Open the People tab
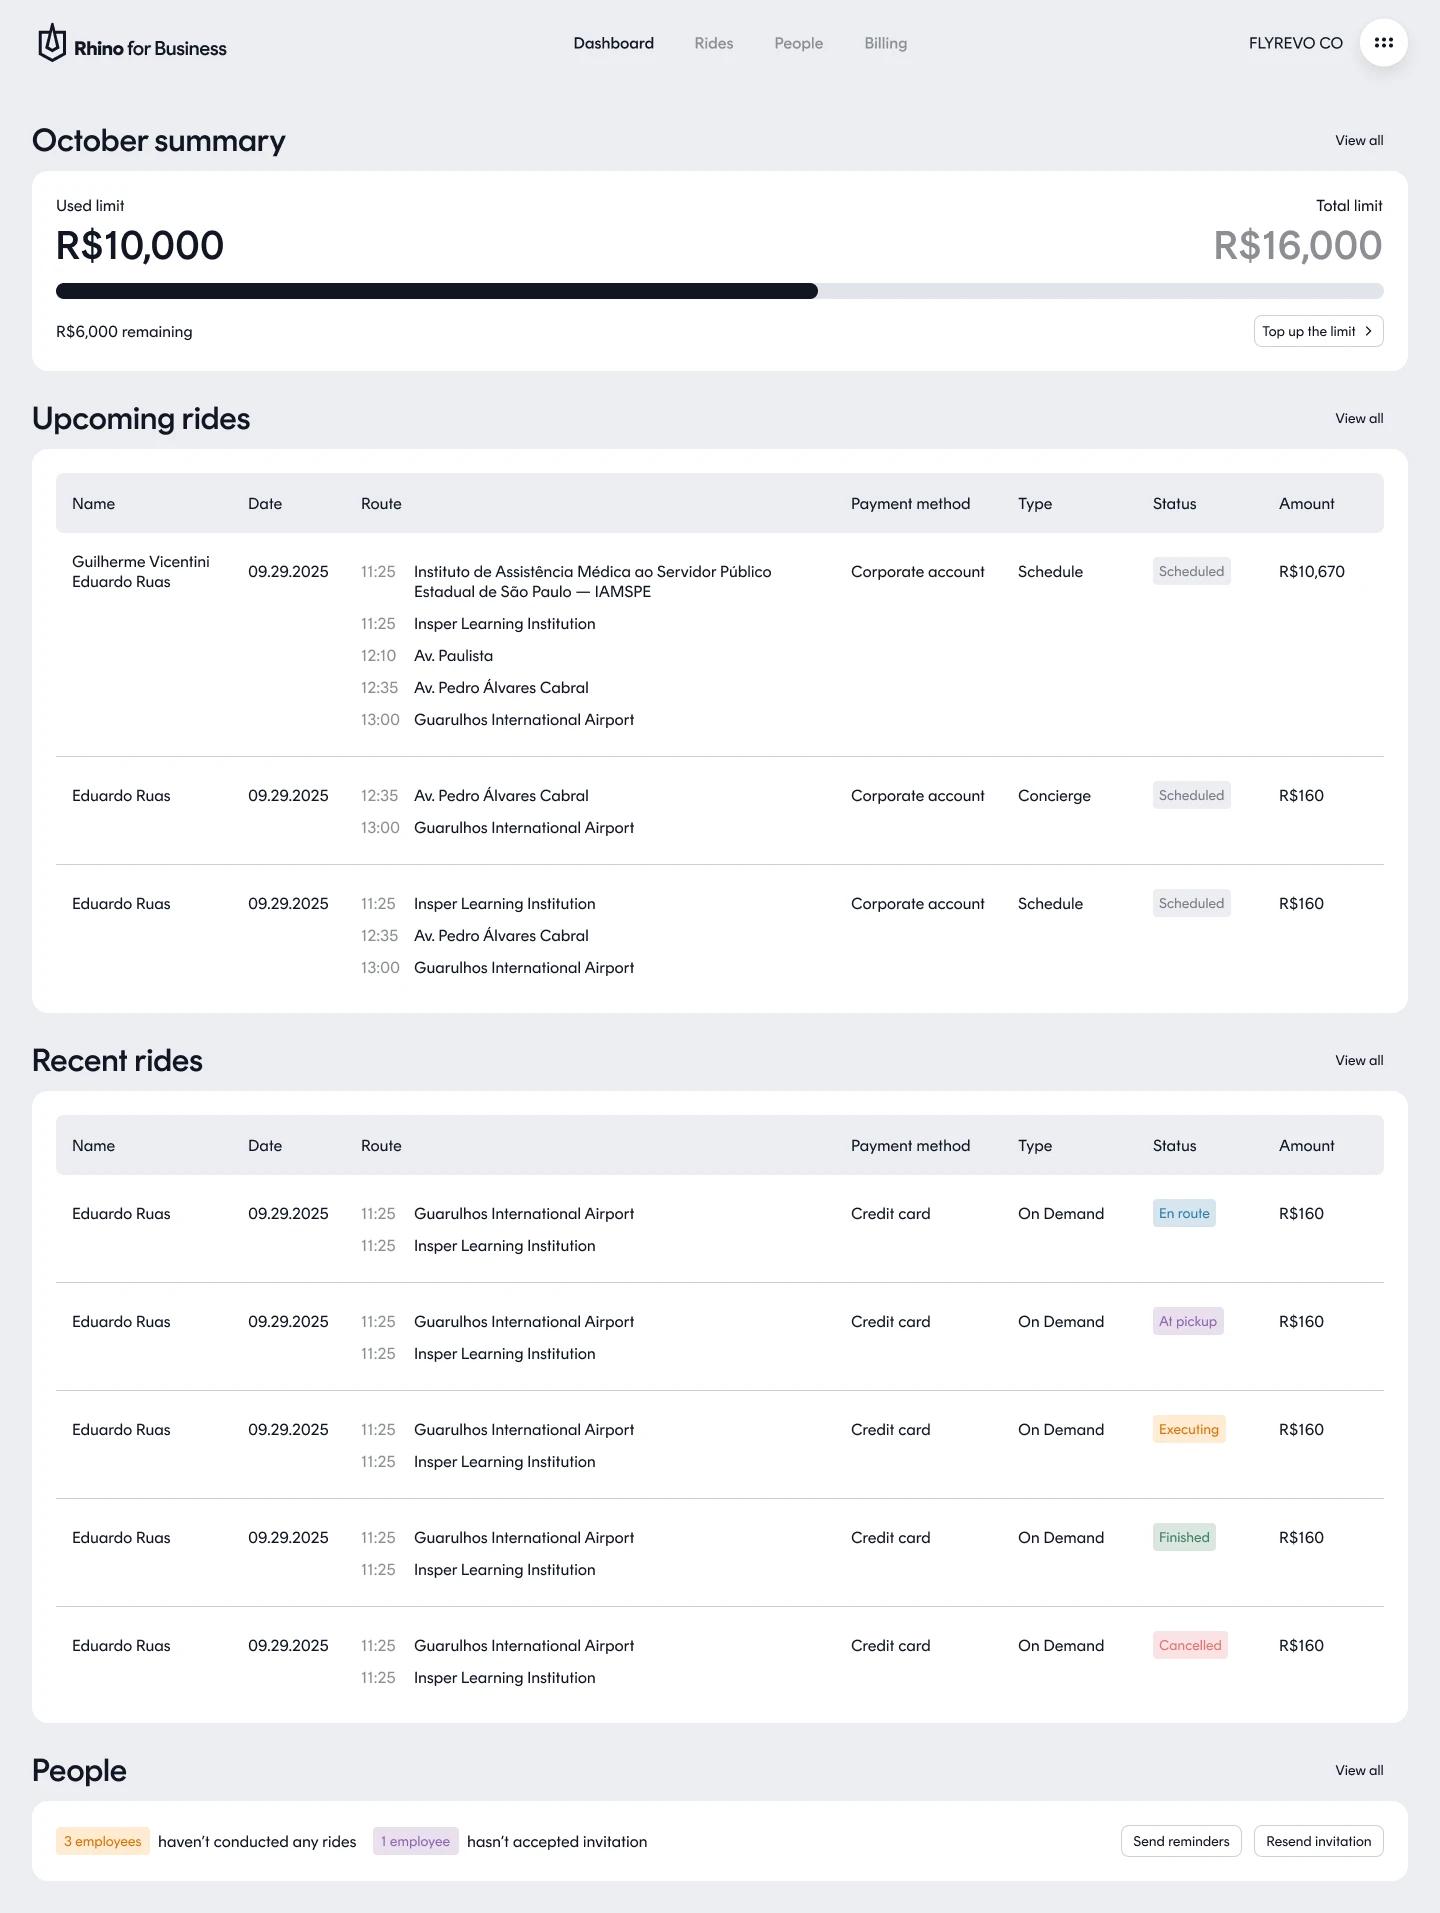 pyautogui.click(x=799, y=43)
